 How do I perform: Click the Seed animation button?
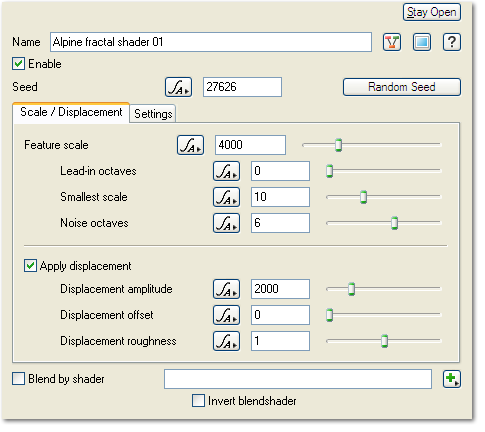pos(178,87)
